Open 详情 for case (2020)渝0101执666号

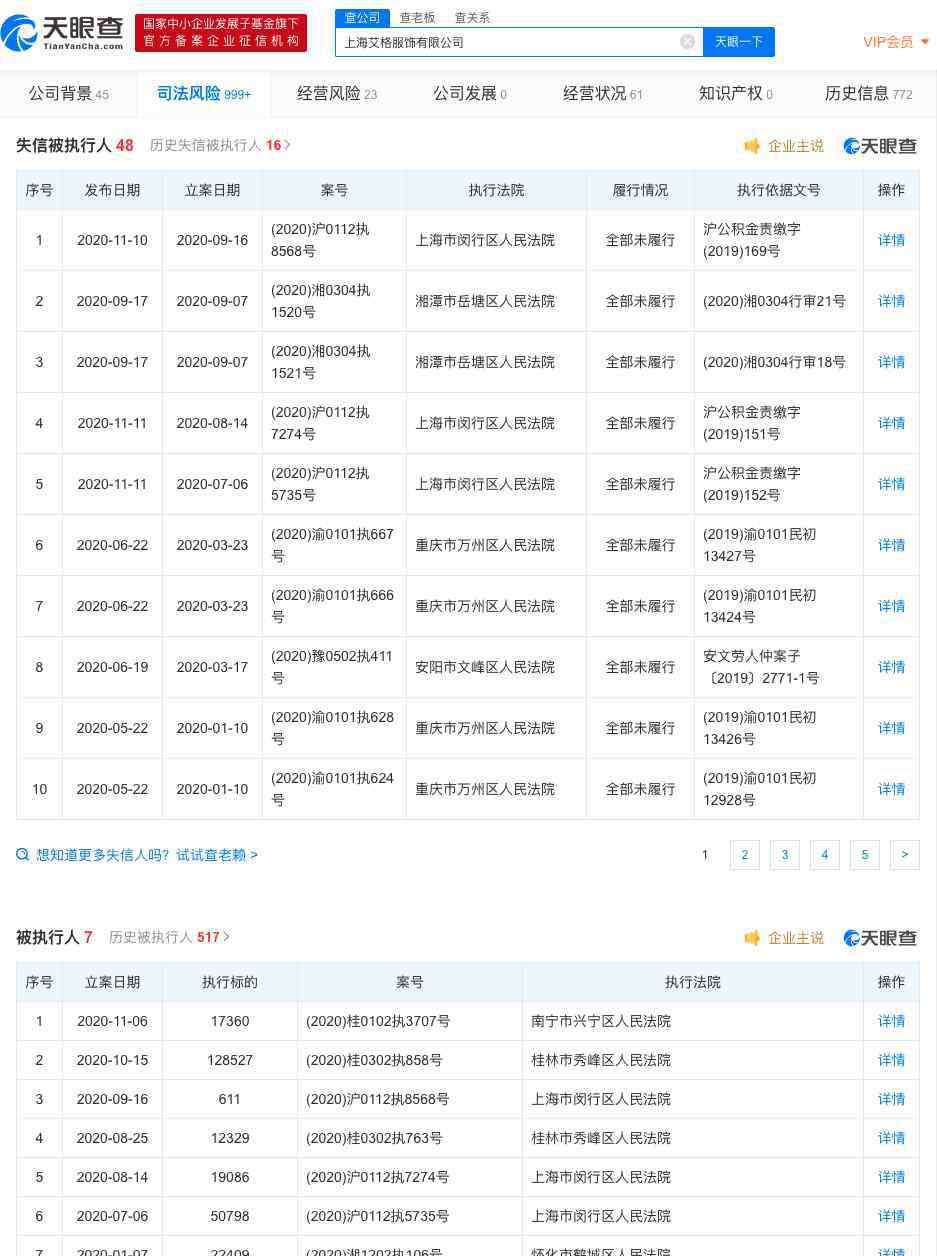pyautogui.click(x=891, y=606)
